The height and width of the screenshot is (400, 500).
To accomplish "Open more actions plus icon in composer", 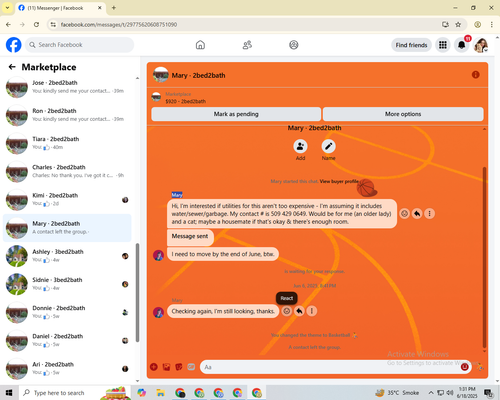I will coord(154,367).
